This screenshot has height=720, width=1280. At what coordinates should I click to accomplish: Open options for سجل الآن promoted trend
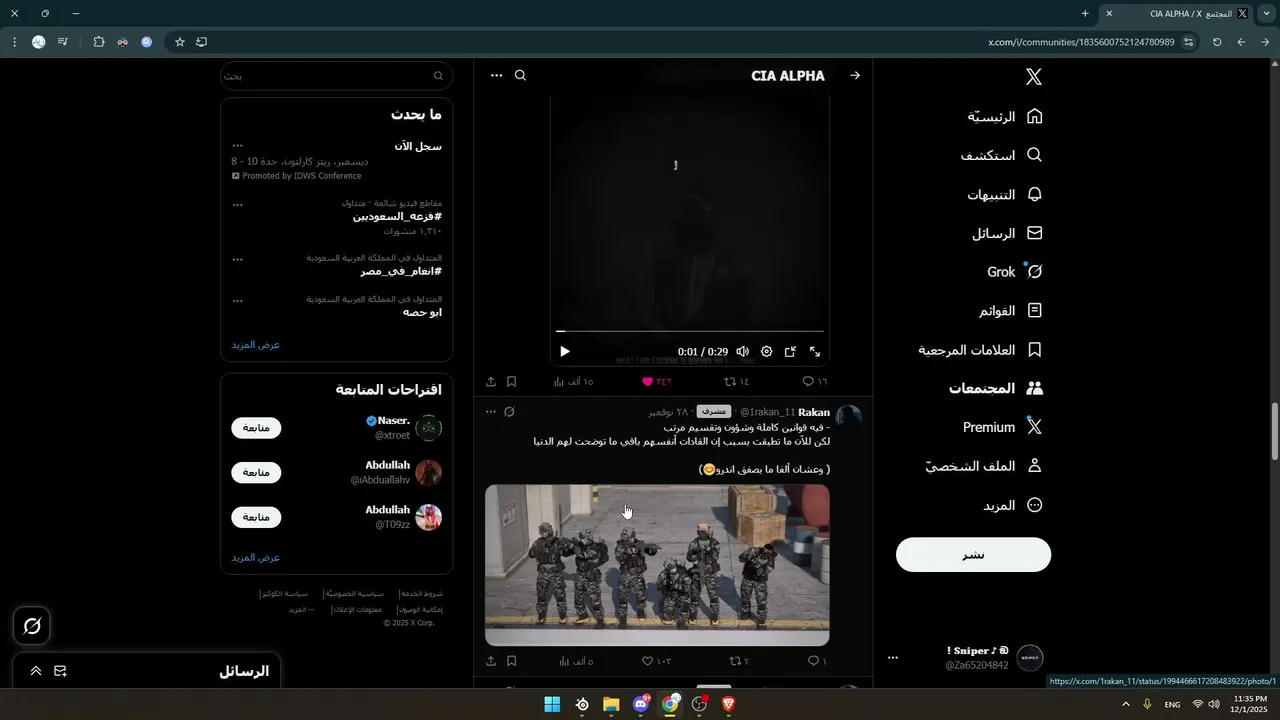[x=238, y=146]
